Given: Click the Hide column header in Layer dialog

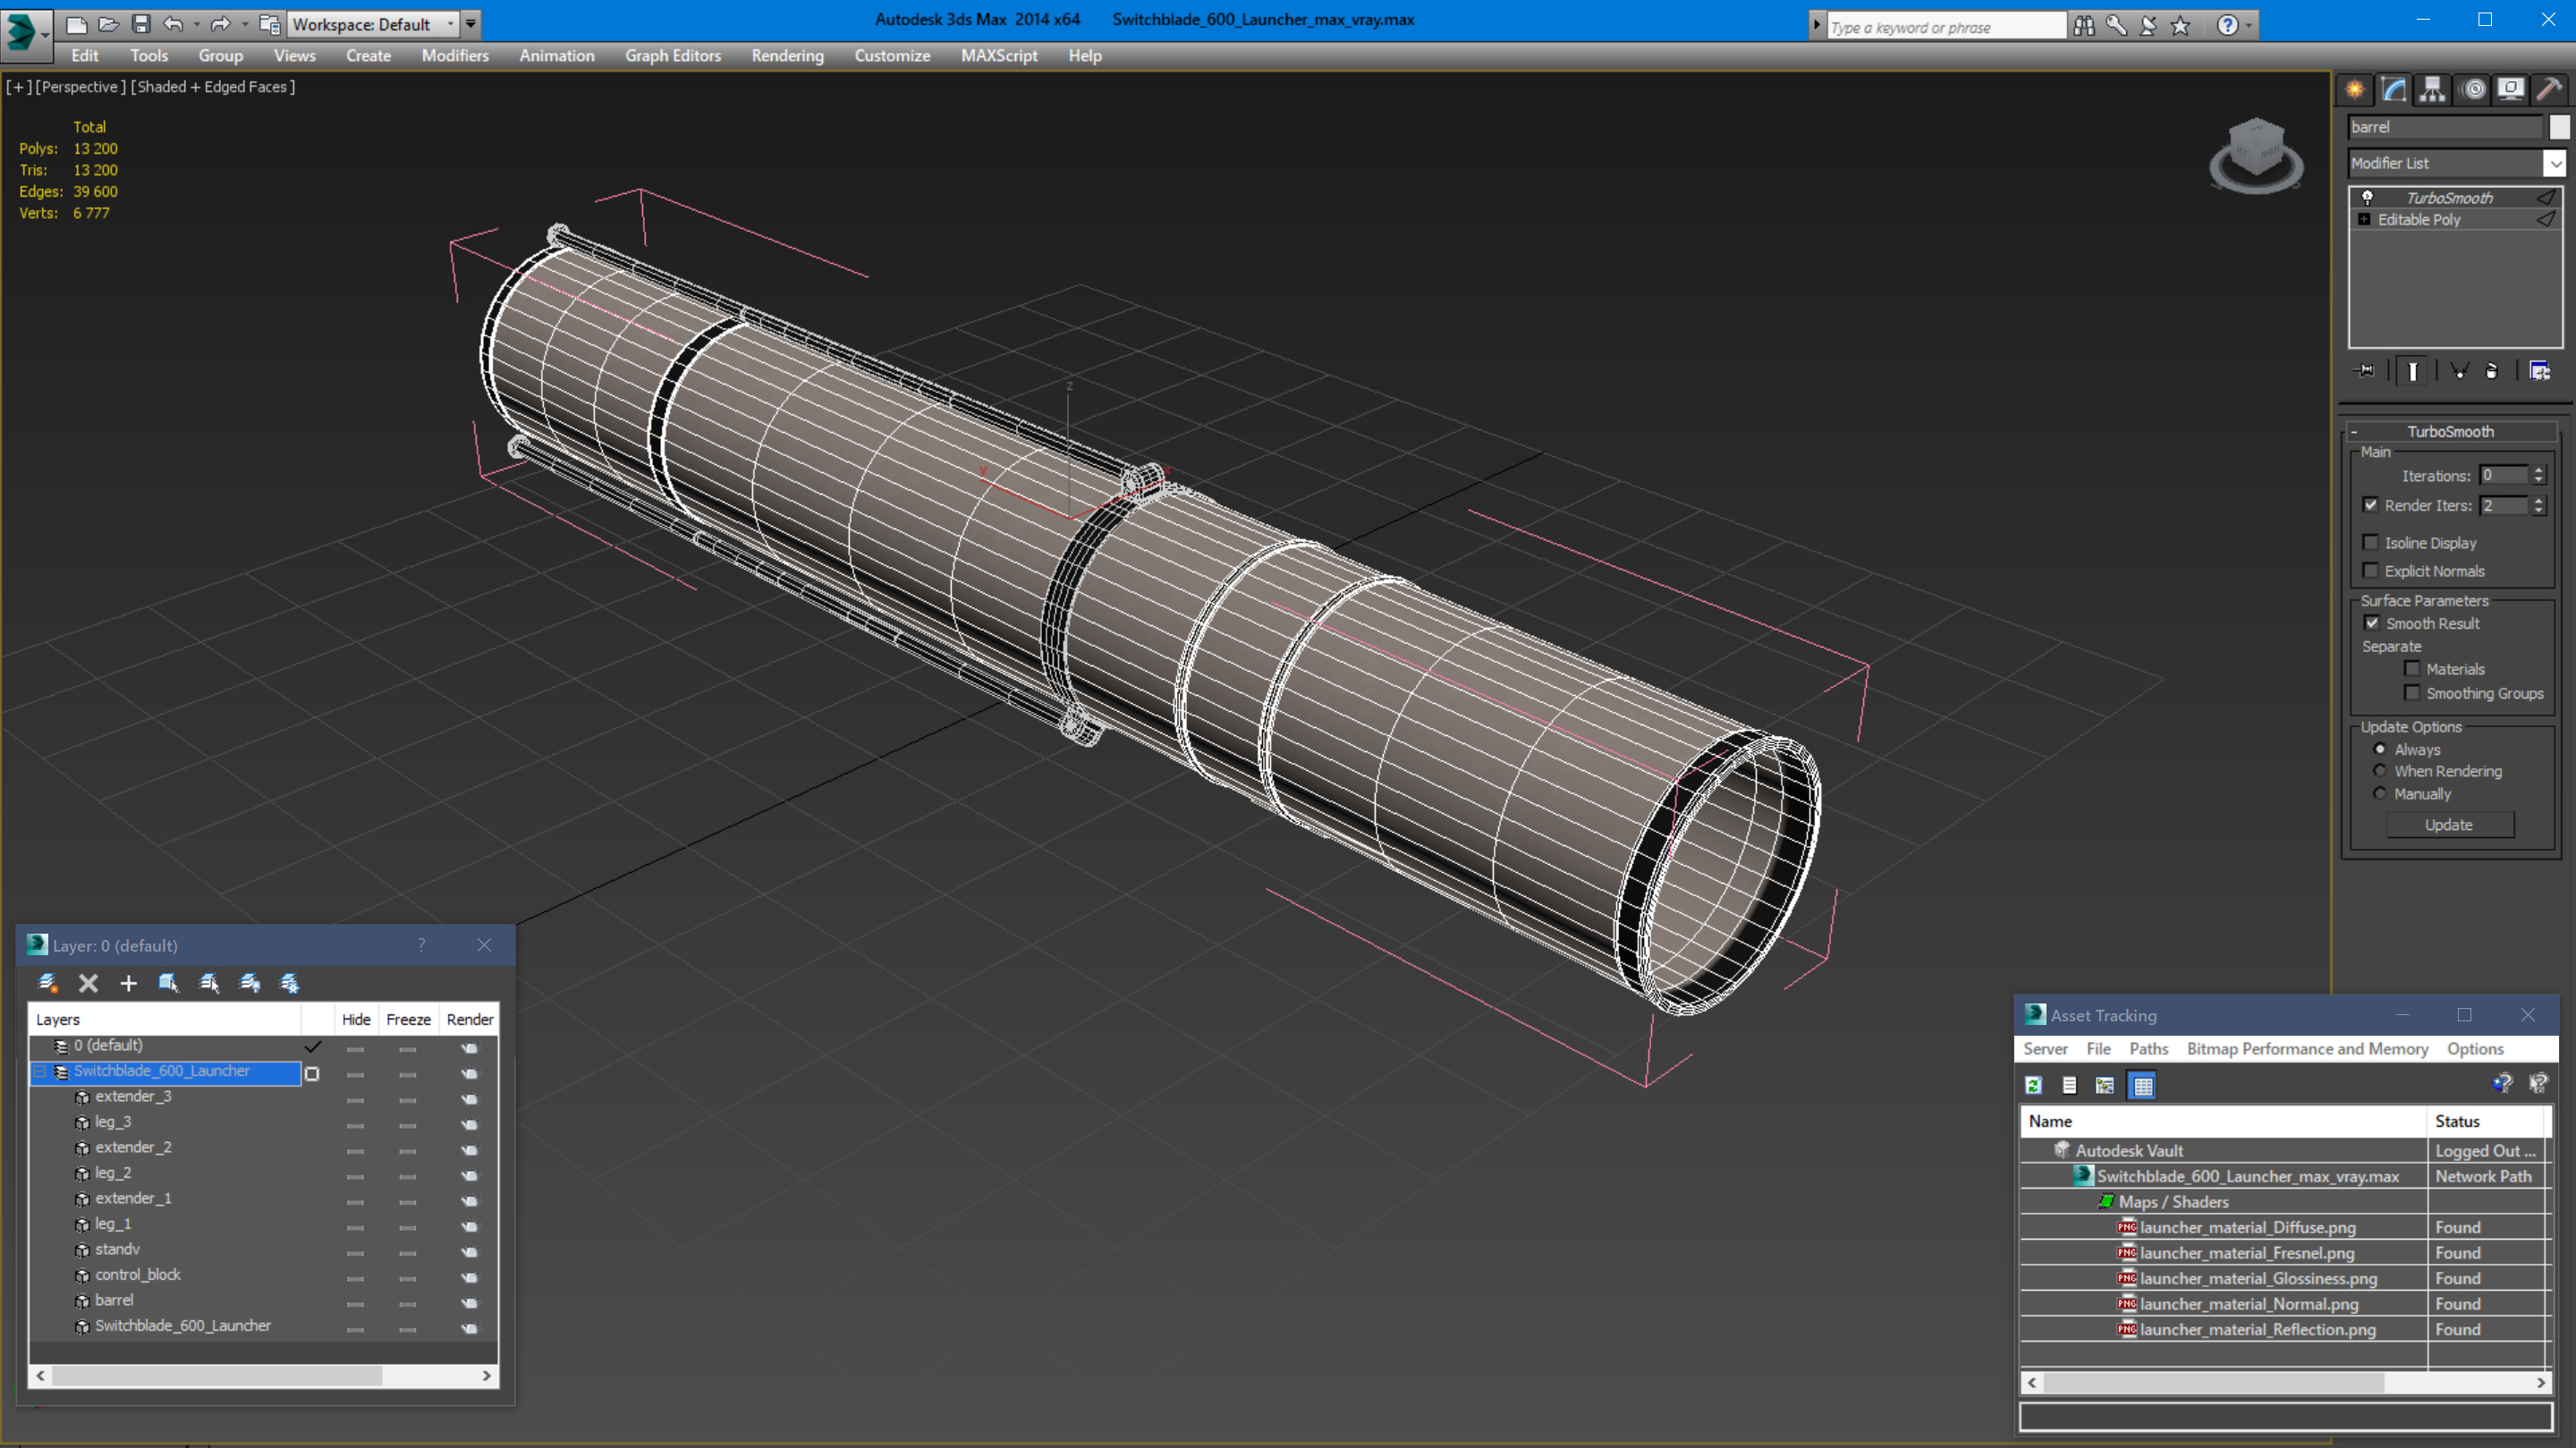Looking at the screenshot, I should [355, 1019].
